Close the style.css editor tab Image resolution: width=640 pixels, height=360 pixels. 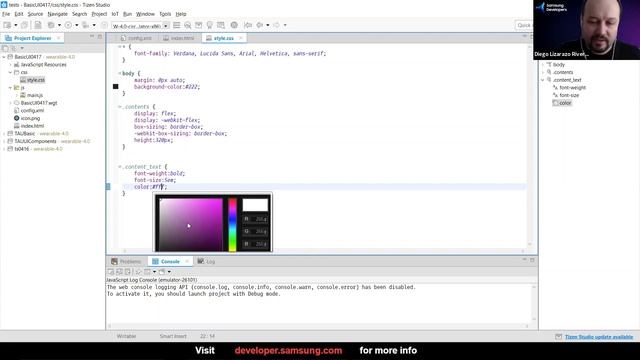pyautogui.click(x=241, y=38)
